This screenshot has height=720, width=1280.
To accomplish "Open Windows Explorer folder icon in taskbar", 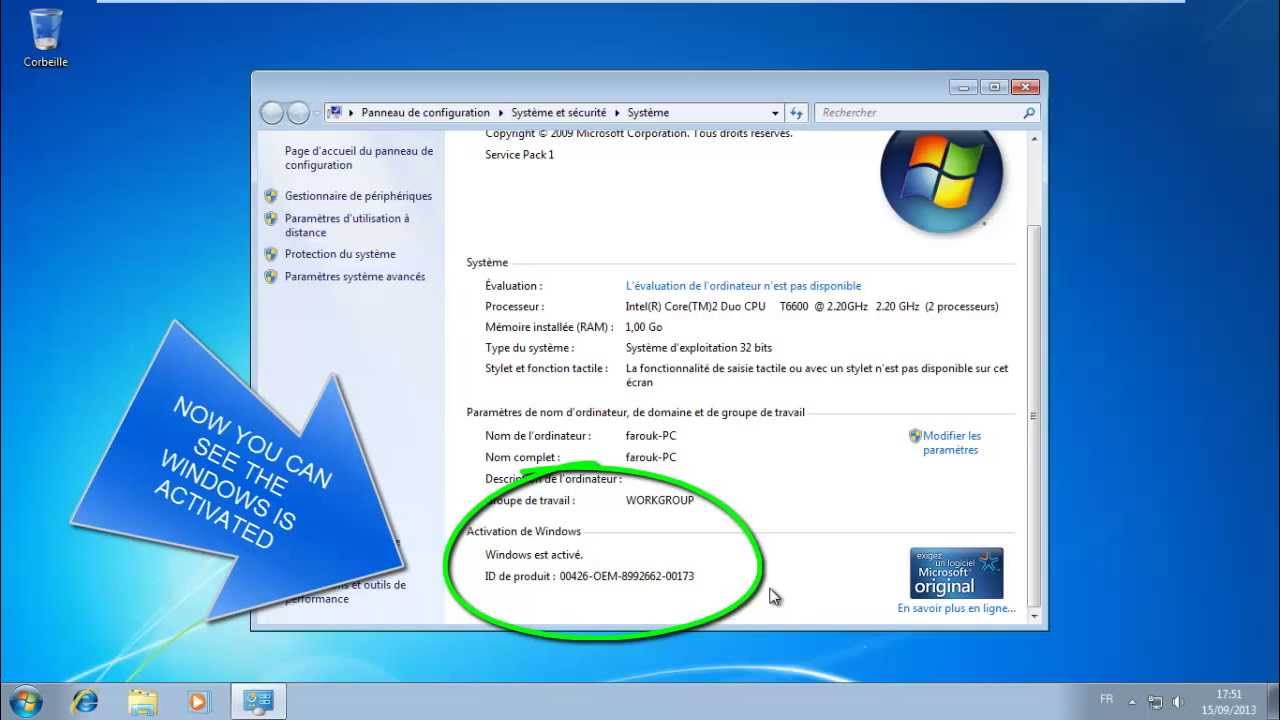I will tap(142, 700).
